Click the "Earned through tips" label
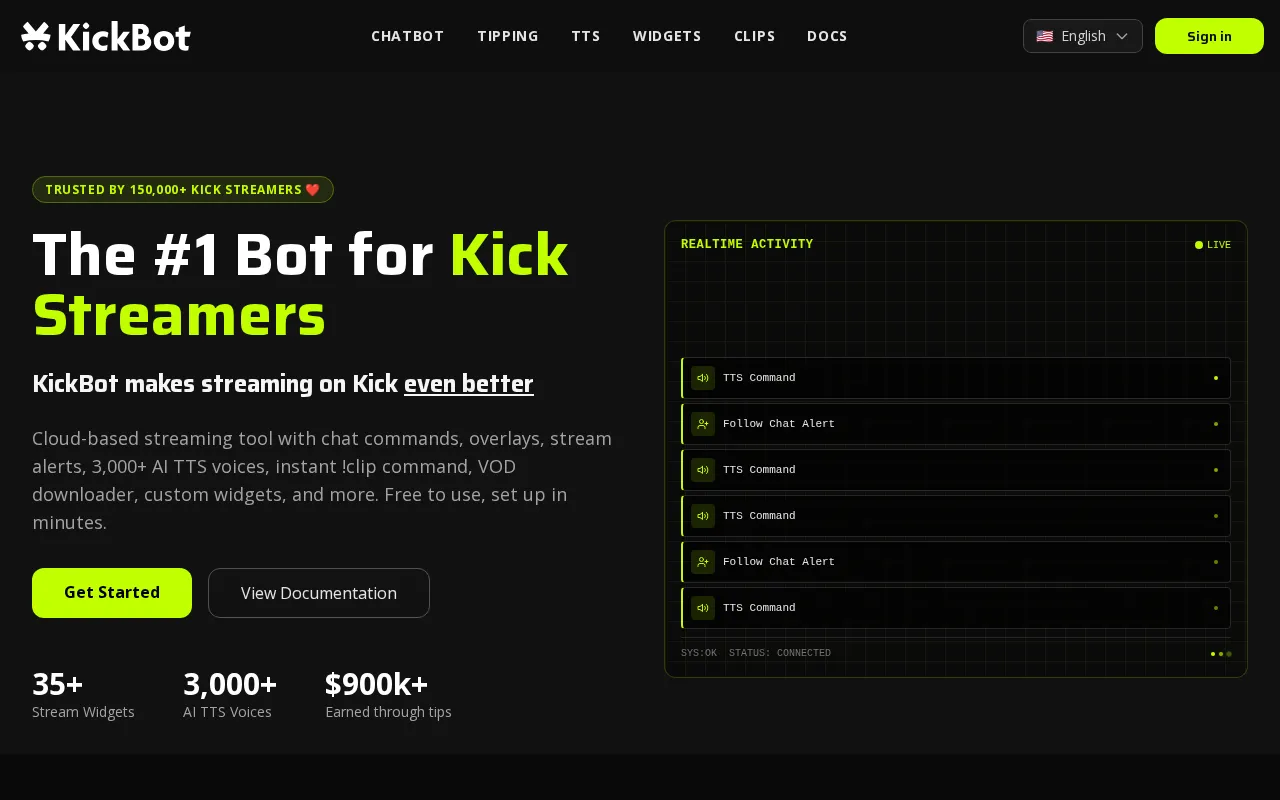The image size is (1280, 800). (388, 712)
